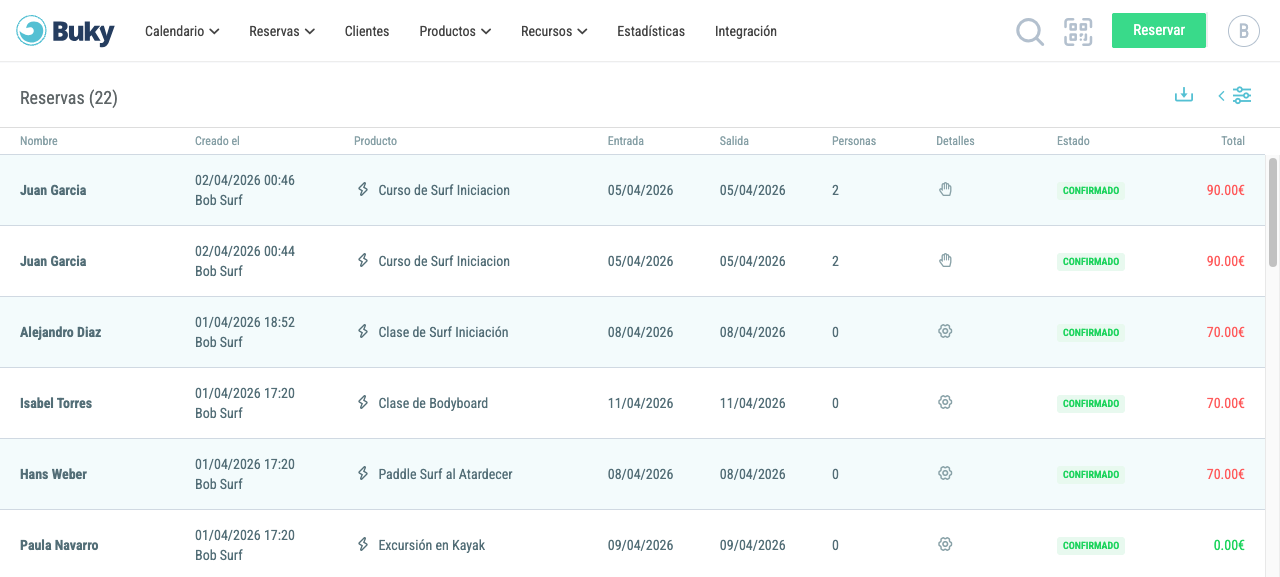Click CONFIRMADO badge for Paula Navarro

(1091, 545)
